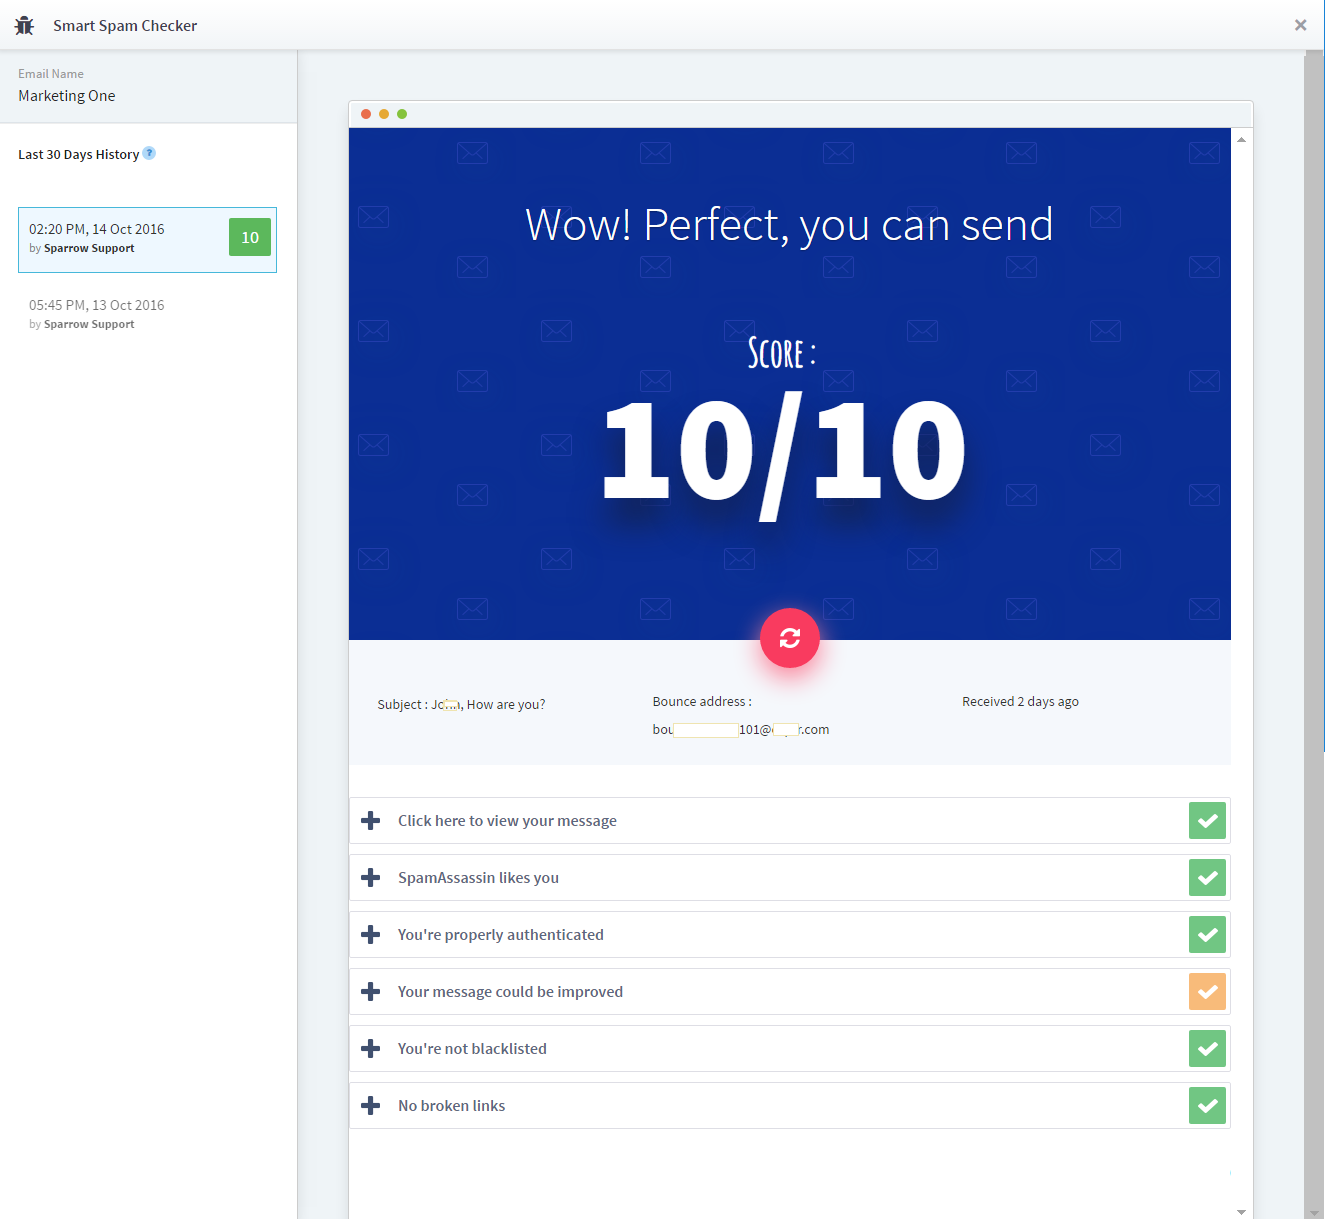Click the Marketing One email name
Image resolution: width=1325 pixels, height=1221 pixels.
click(x=67, y=96)
